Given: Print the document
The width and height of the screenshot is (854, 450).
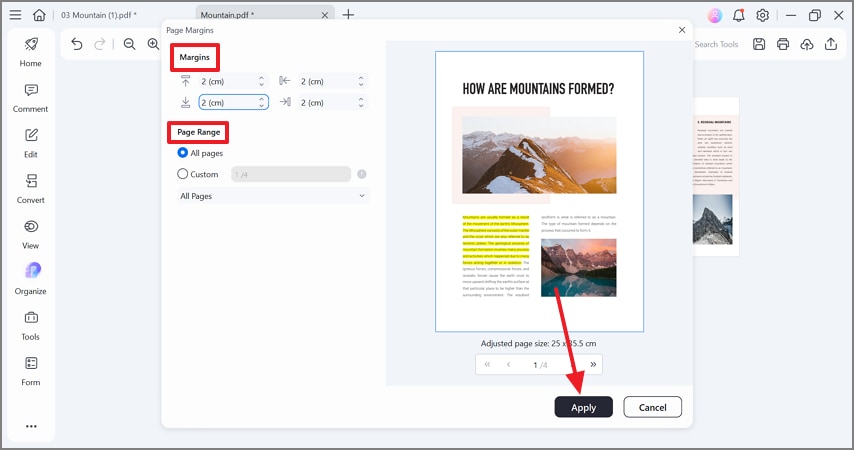Looking at the screenshot, I should (x=783, y=44).
